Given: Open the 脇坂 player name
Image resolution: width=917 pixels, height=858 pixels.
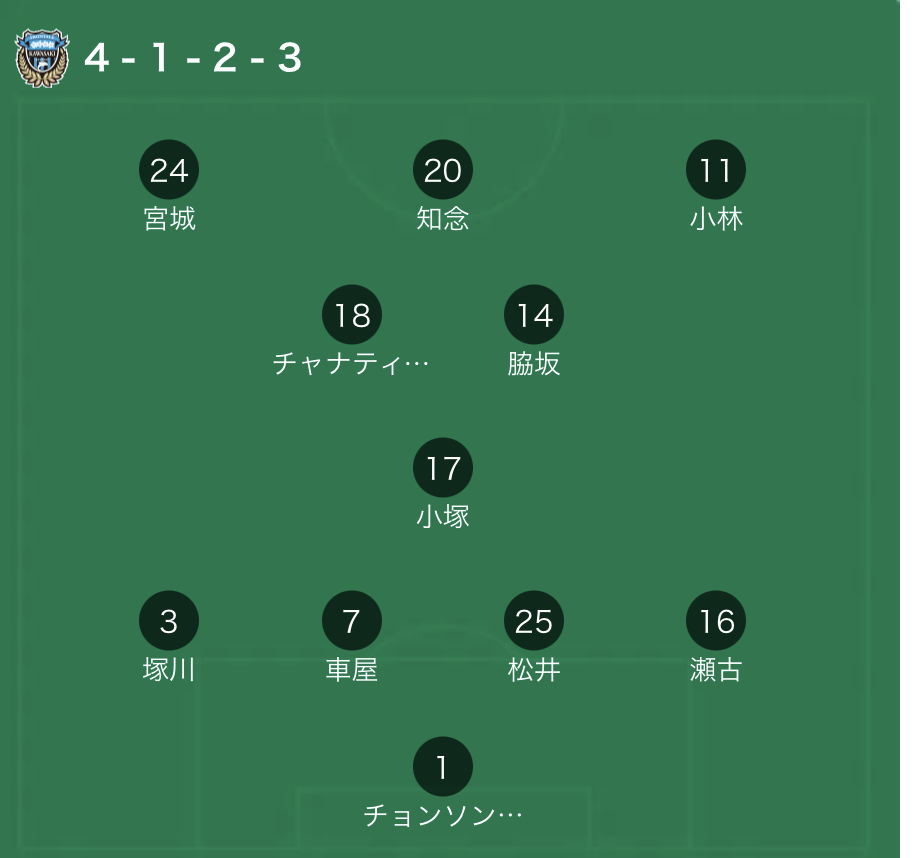Looking at the screenshot, I should (x=534, y=364).
